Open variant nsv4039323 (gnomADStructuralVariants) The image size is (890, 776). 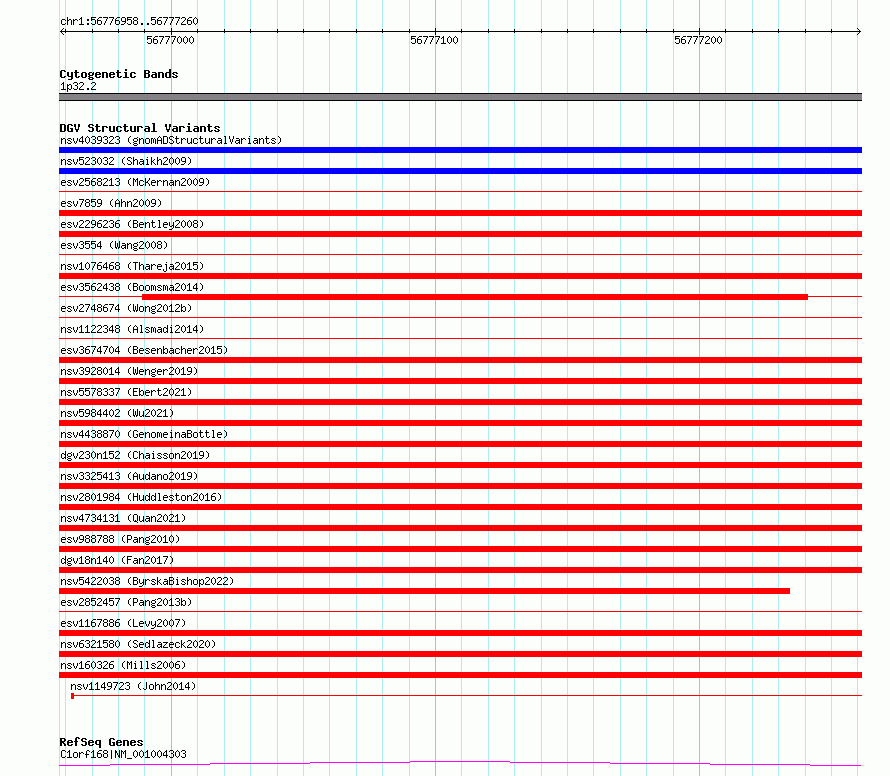point(171,140)
